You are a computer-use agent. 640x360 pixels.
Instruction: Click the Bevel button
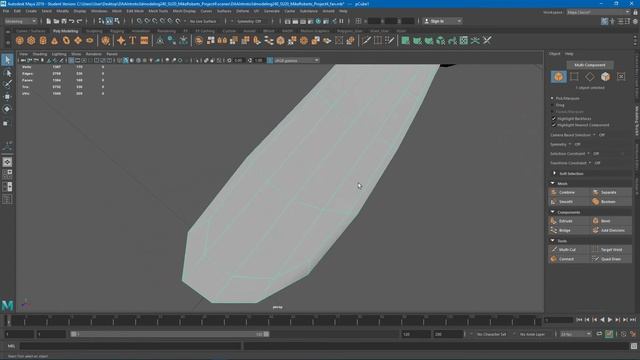click(611, 221)
